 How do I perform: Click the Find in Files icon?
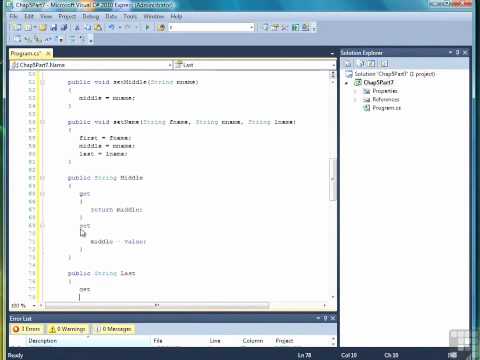coord(162,28)
